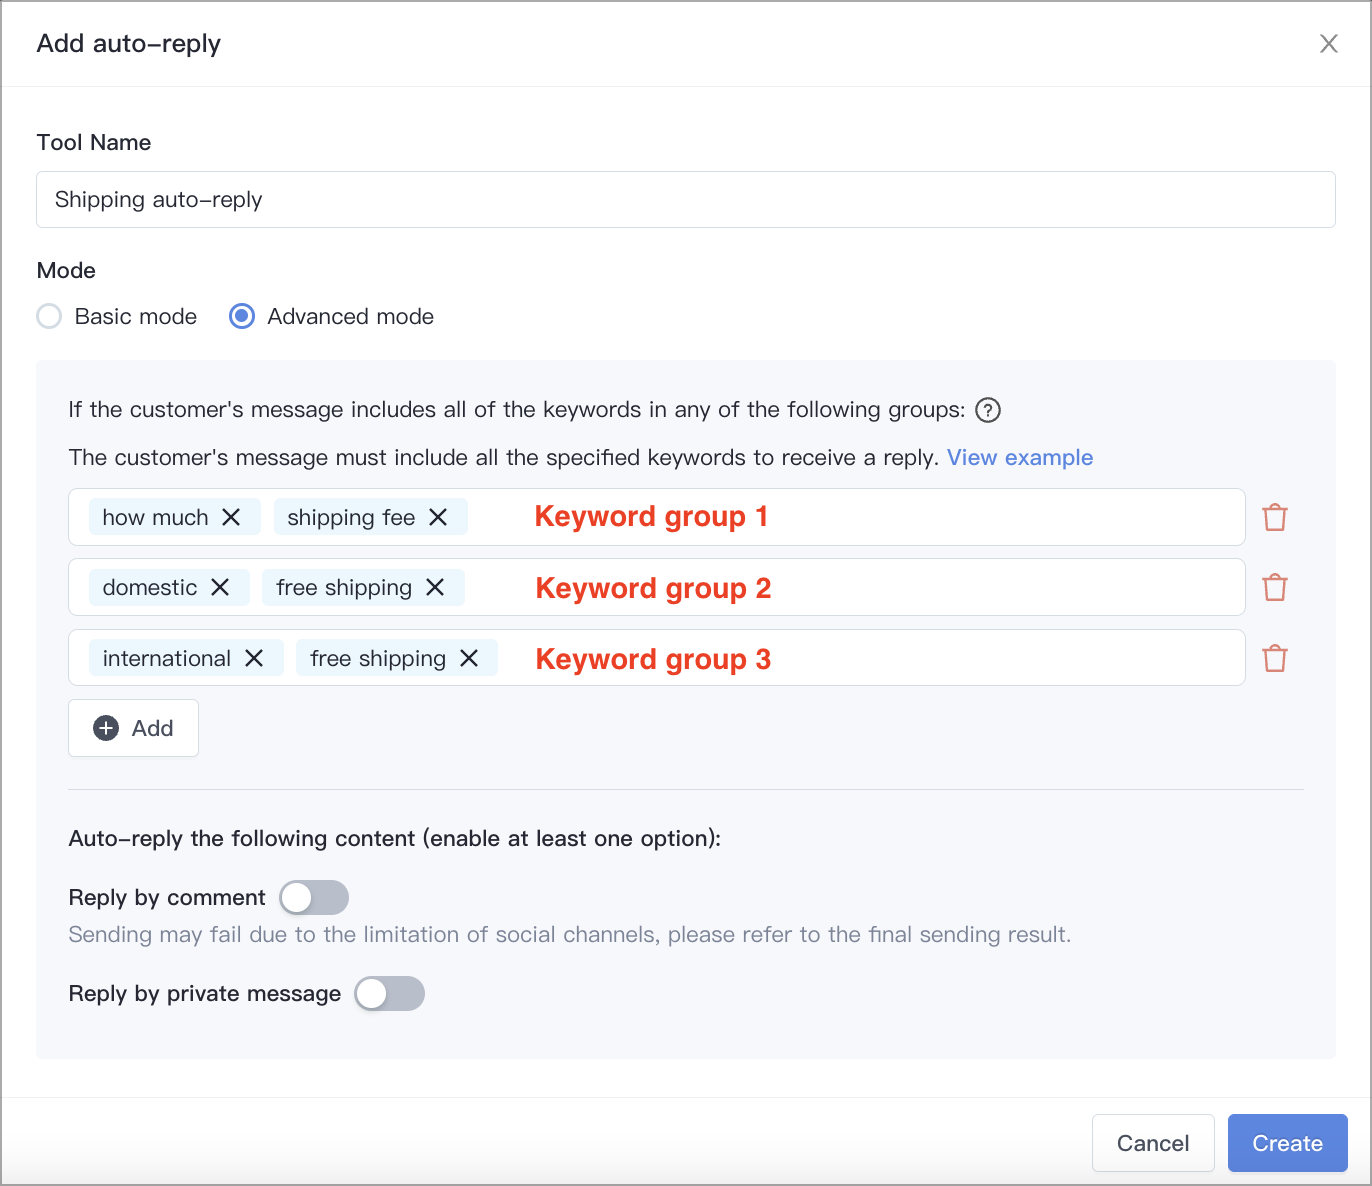Remove 'free shipping' tag in keyword group 2
The image size is (1372, 1186).
click(435, 587)
